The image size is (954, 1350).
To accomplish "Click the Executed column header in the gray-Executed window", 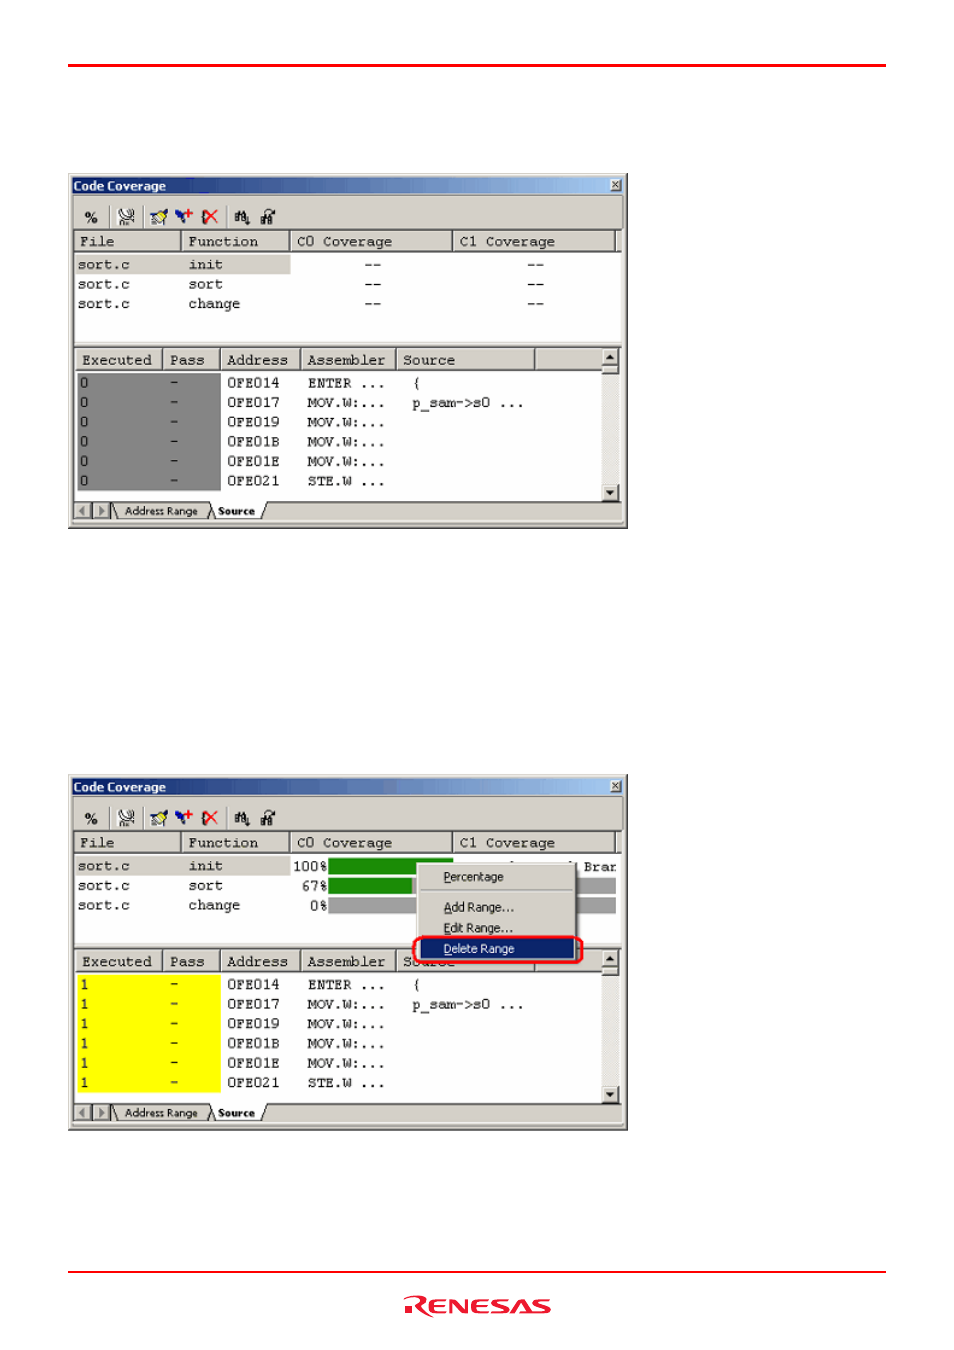I will [x=119, y=360].
